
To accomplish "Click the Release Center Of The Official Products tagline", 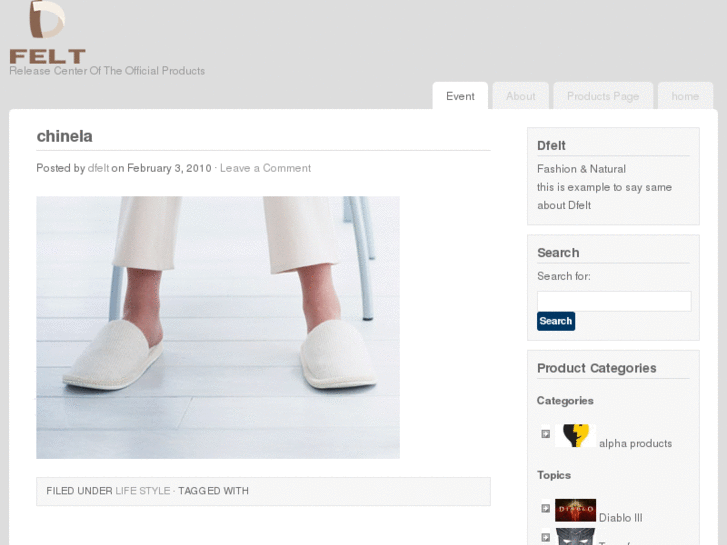I will tap(107, 71).
